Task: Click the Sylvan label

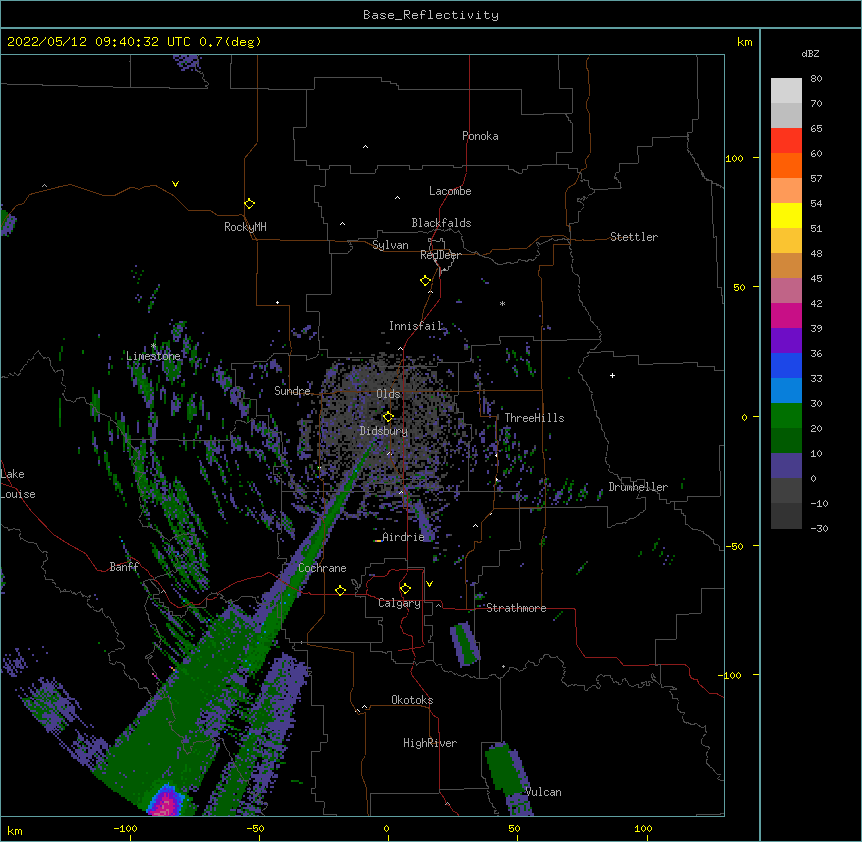Action: pyautogui.click(x=390, y=245)
